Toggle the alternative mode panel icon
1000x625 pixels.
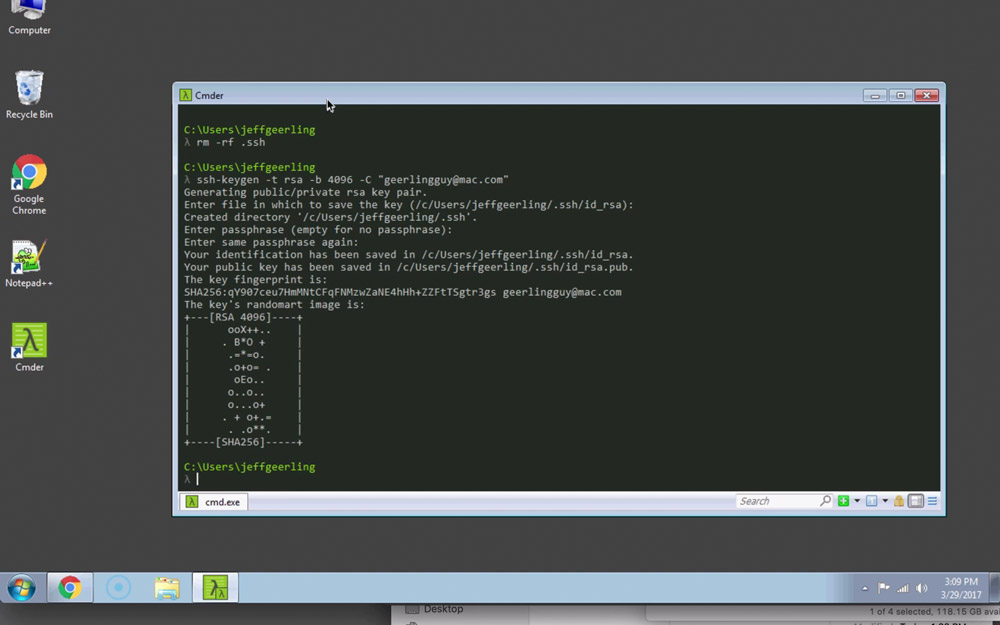[916, 501]
